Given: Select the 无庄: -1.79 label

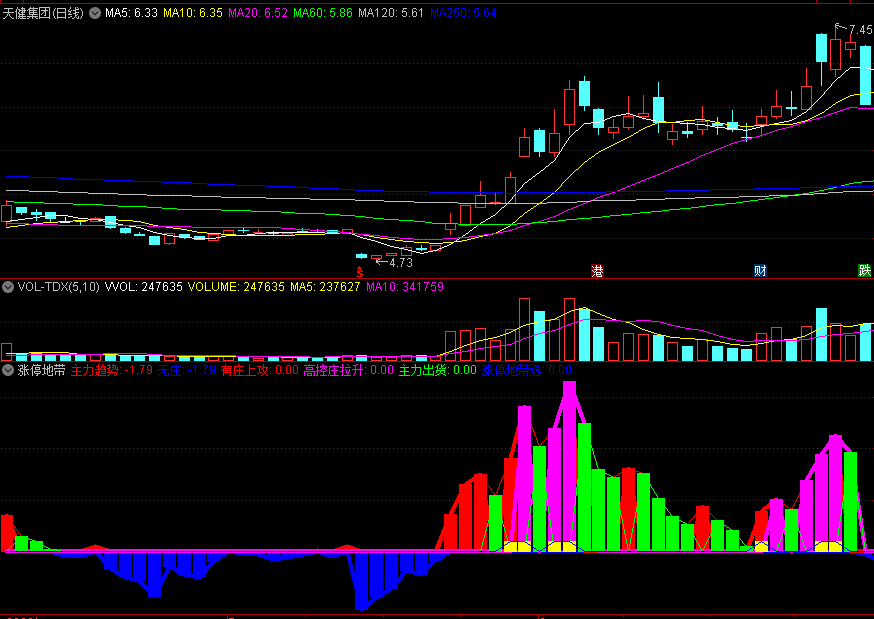Looking at the screenshot, I should click(x=187, y=370).
